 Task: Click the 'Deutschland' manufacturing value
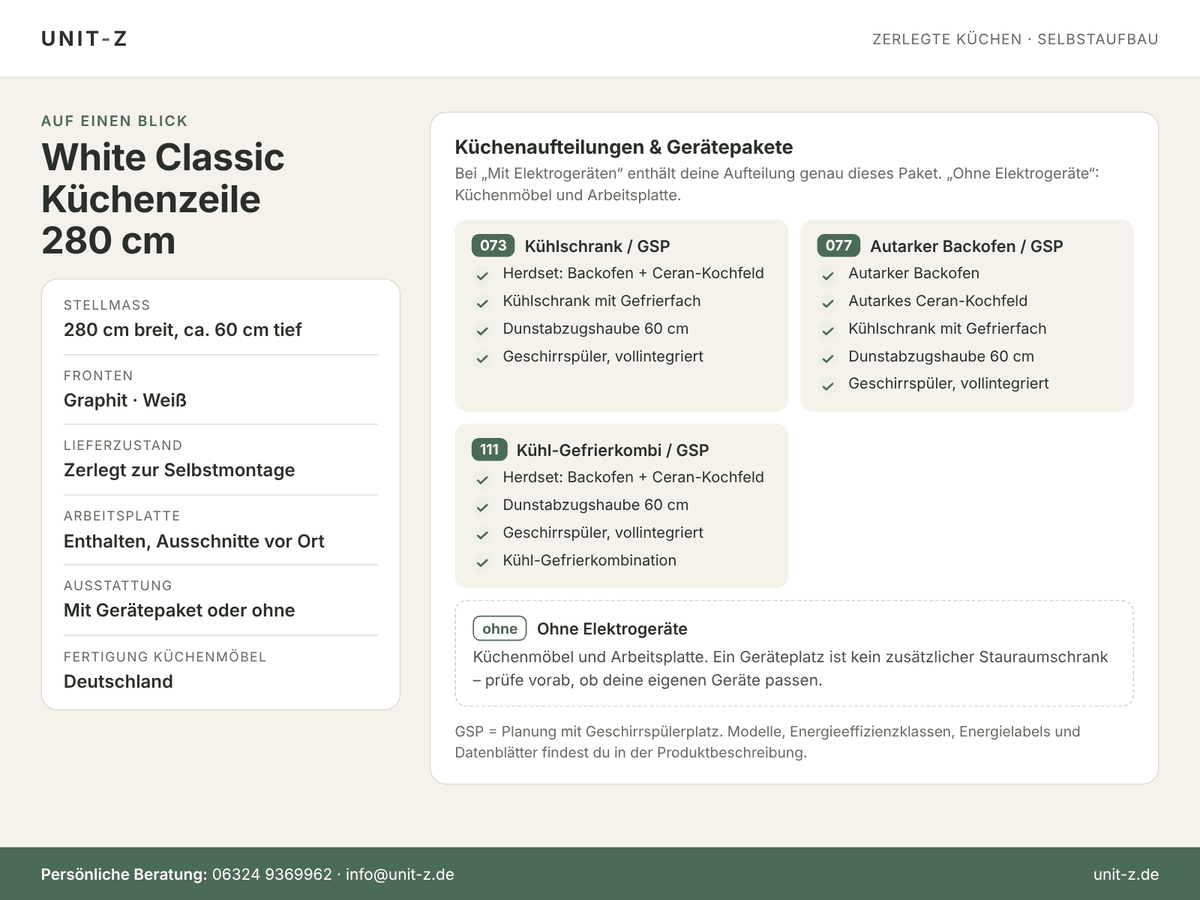tap(118, 681)
